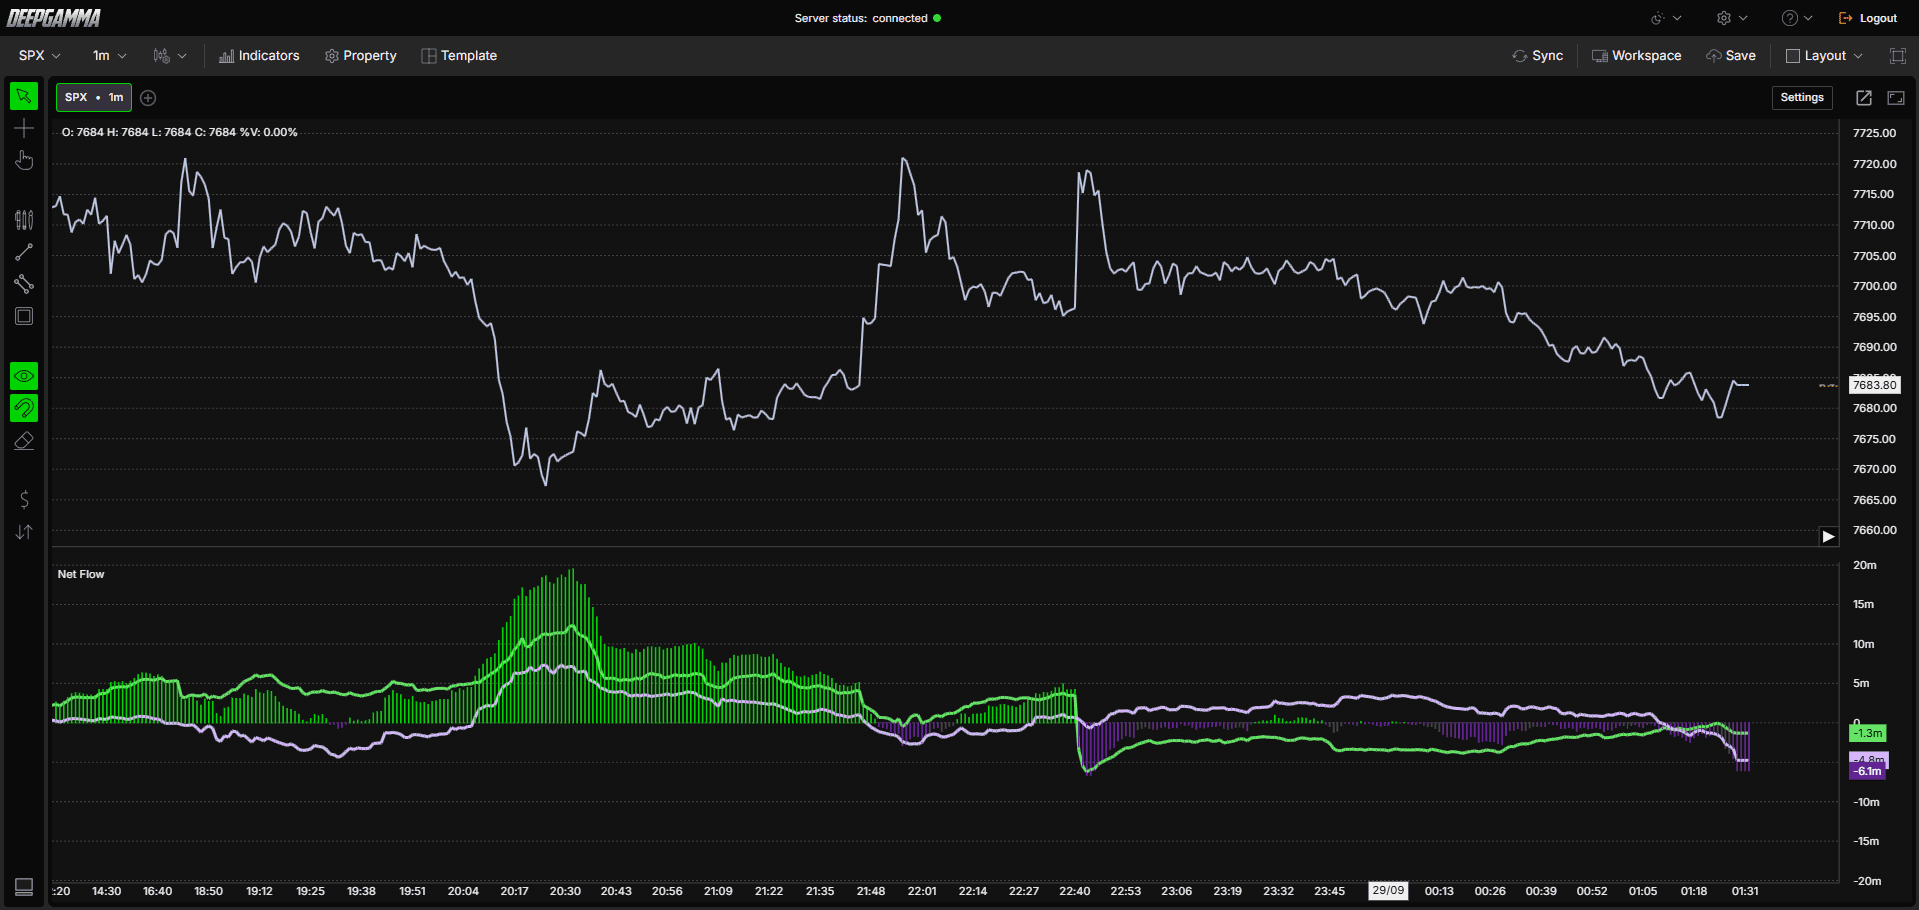
Task: Click the dollar sign price tool
Action: coord(24,500)
